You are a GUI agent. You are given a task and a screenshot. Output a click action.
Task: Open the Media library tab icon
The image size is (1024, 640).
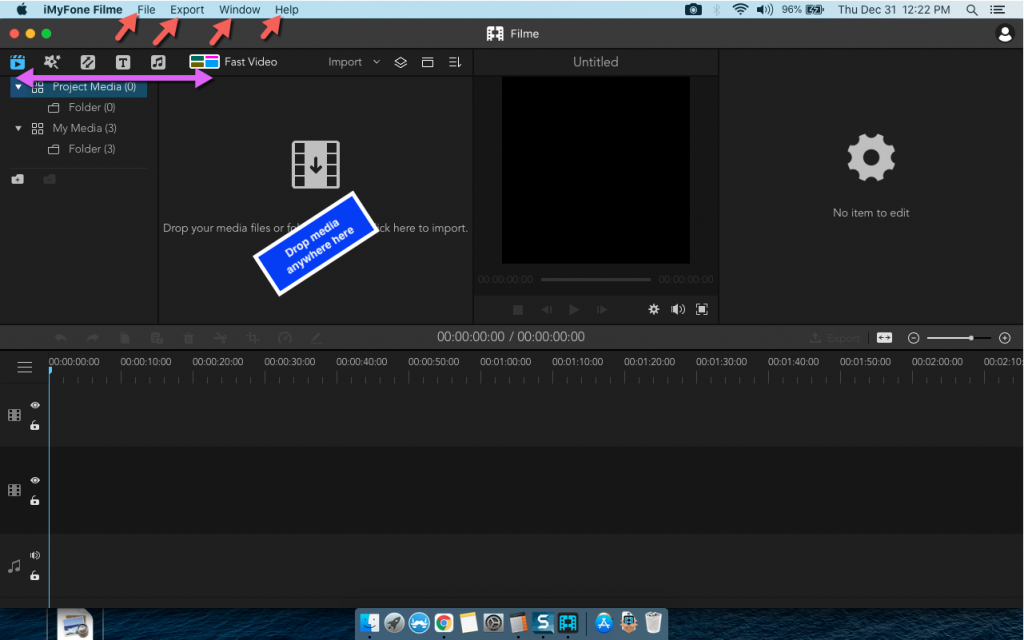18,62
